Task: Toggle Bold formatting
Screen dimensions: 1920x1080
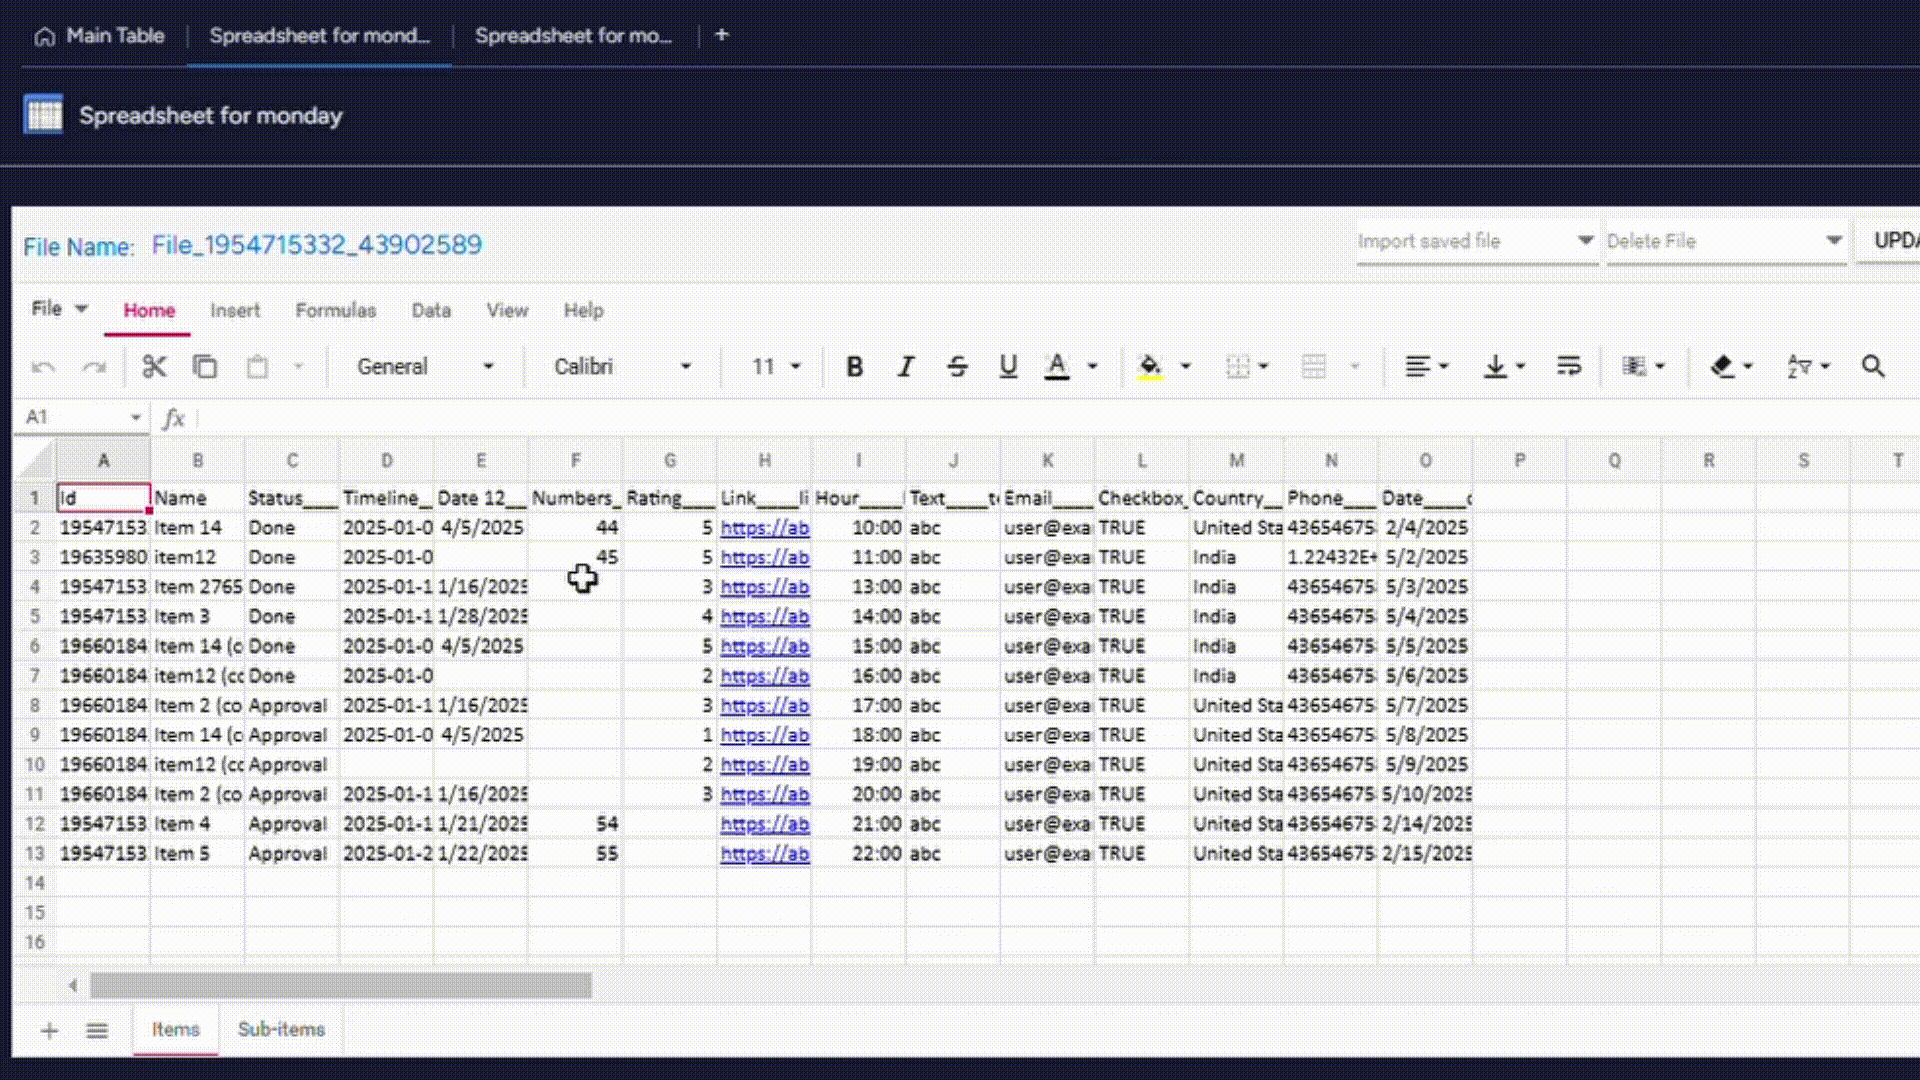Action: [x=854, y=367]
